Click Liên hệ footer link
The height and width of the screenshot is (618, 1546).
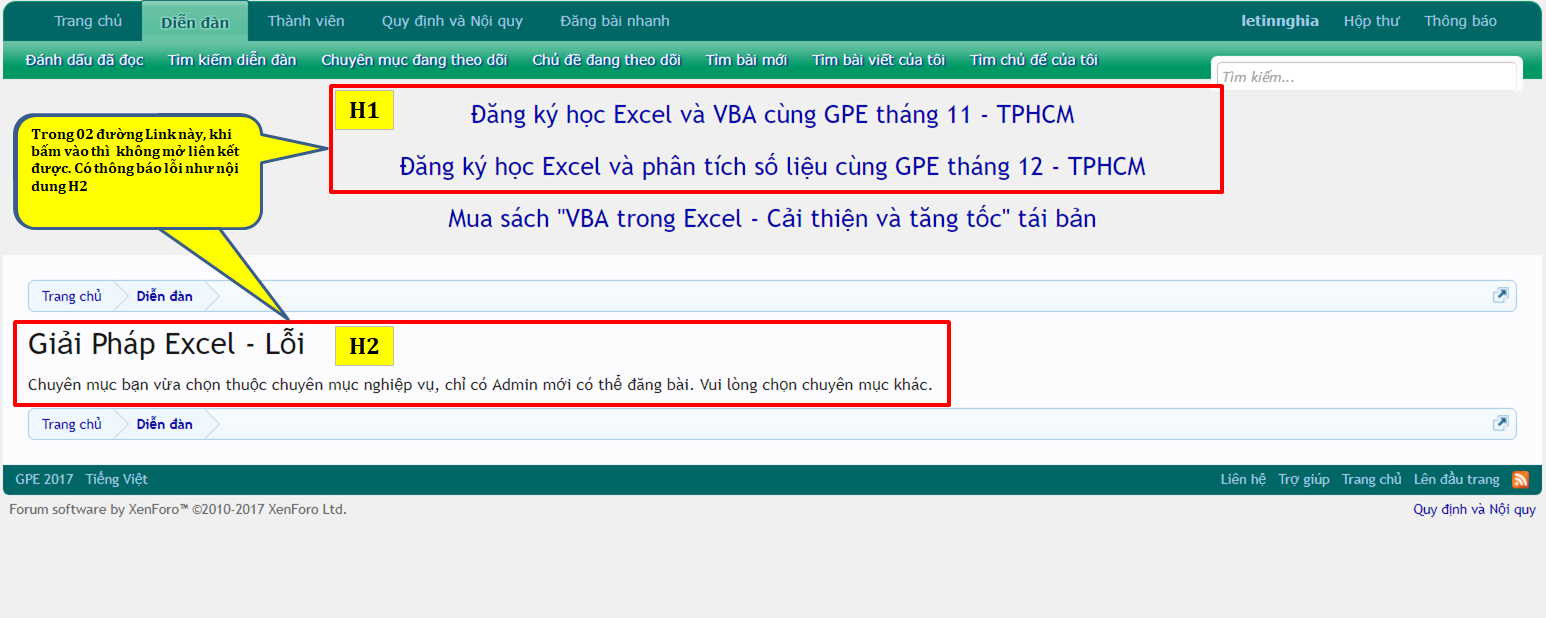coord(1243,480)
